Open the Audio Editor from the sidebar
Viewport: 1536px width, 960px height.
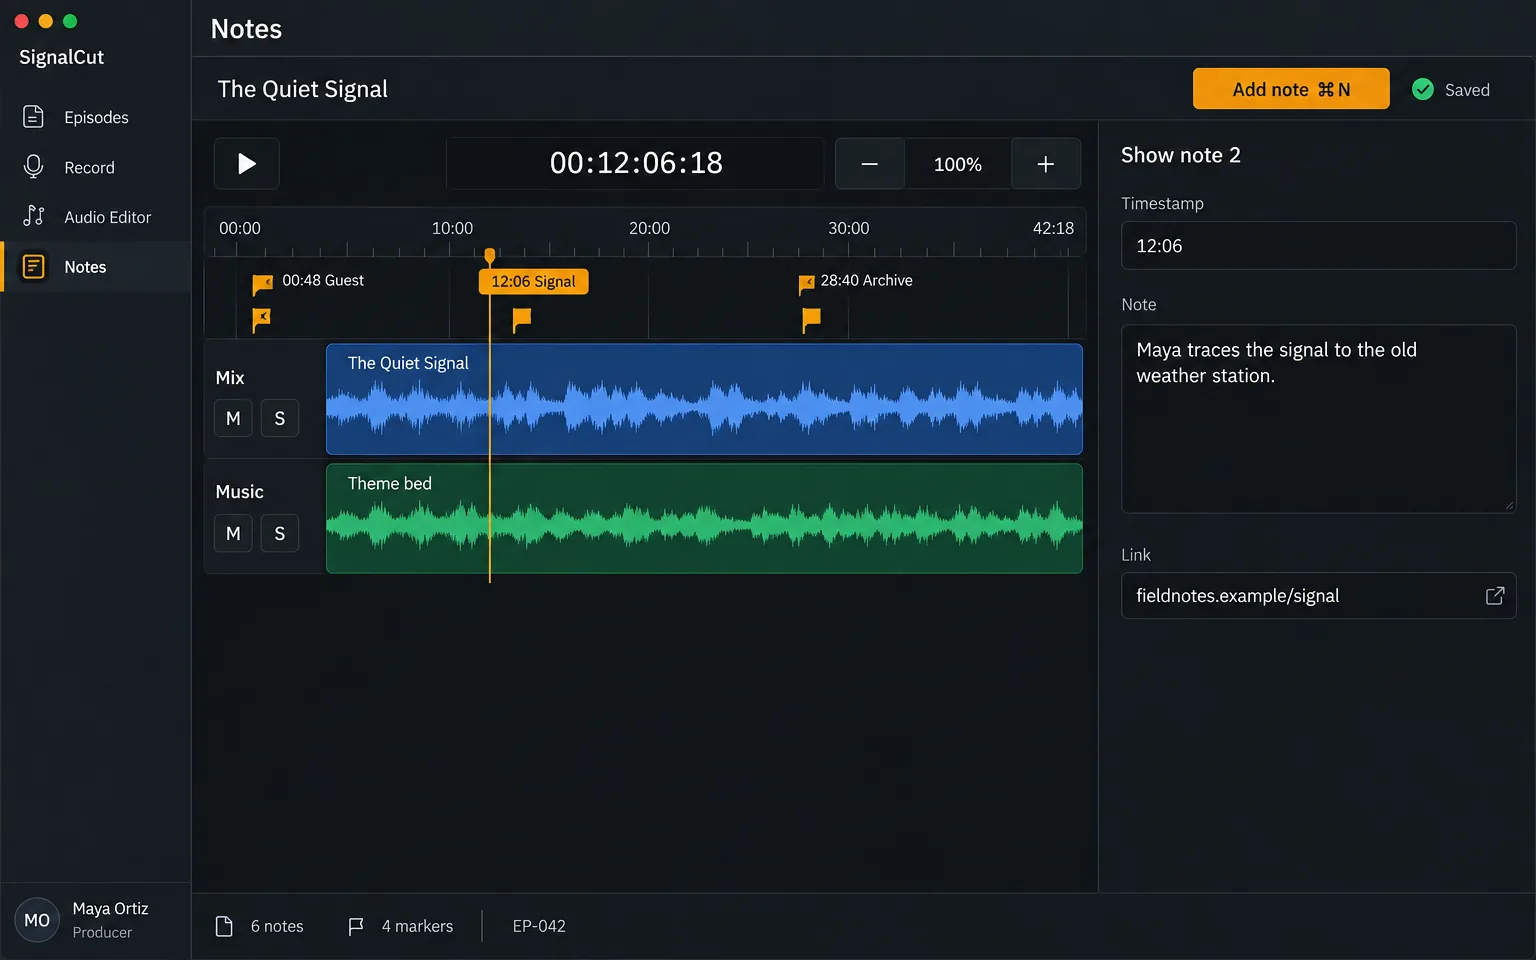point(96,217)
